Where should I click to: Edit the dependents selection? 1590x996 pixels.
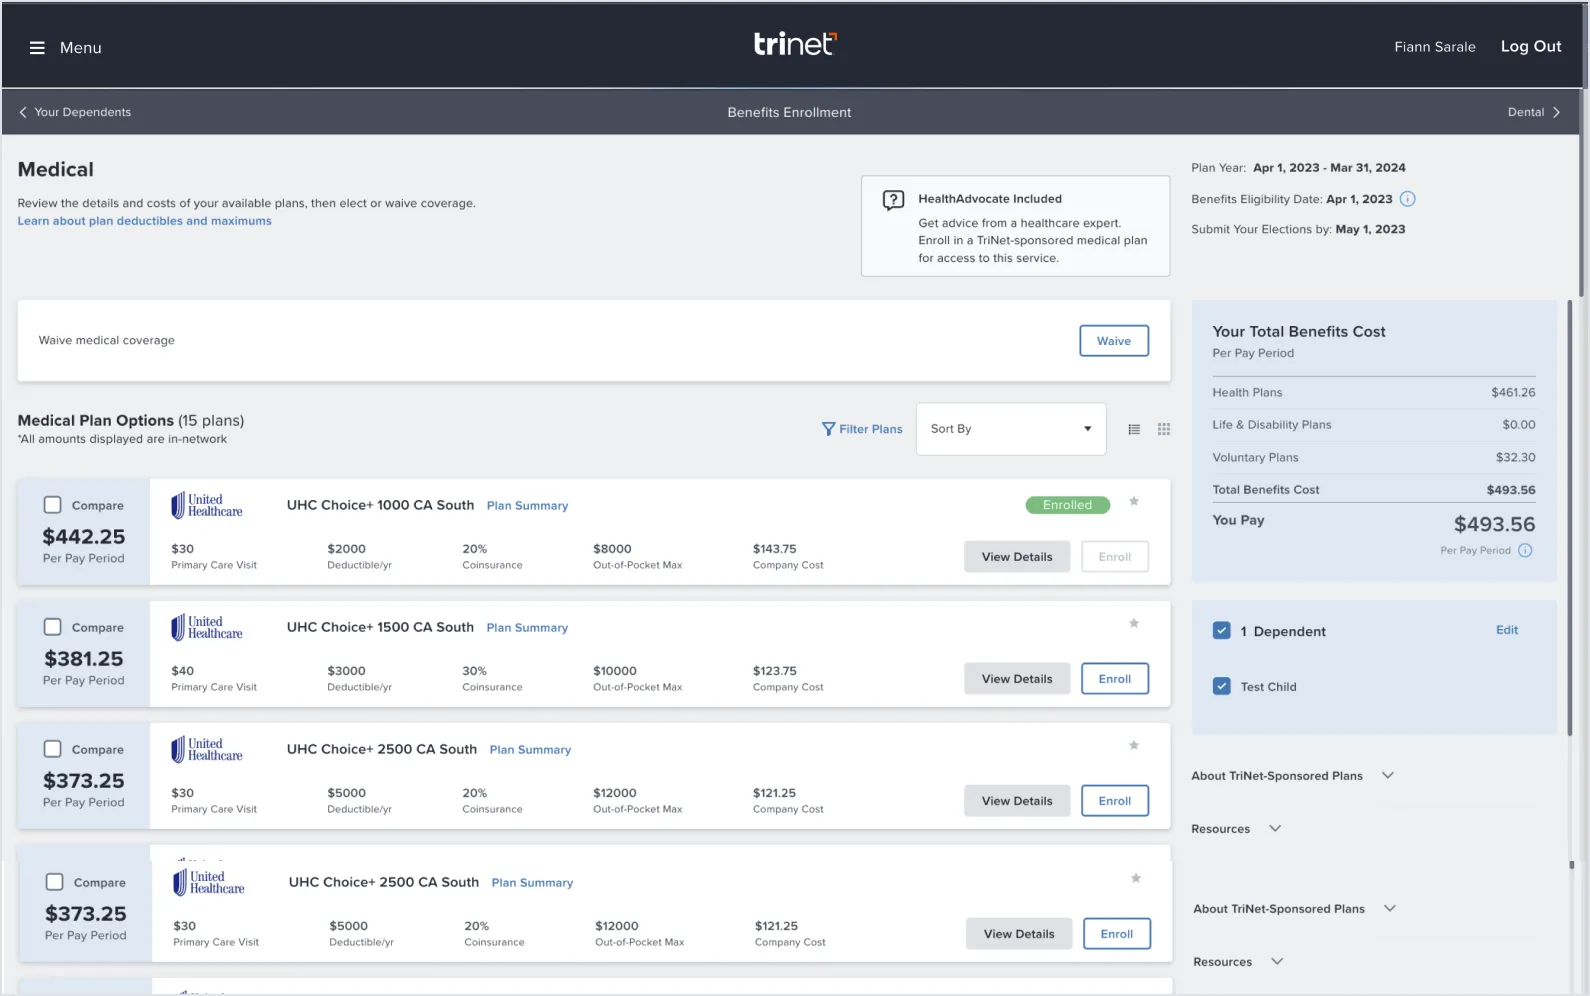pyautogui.click(x=1507, y=630)
